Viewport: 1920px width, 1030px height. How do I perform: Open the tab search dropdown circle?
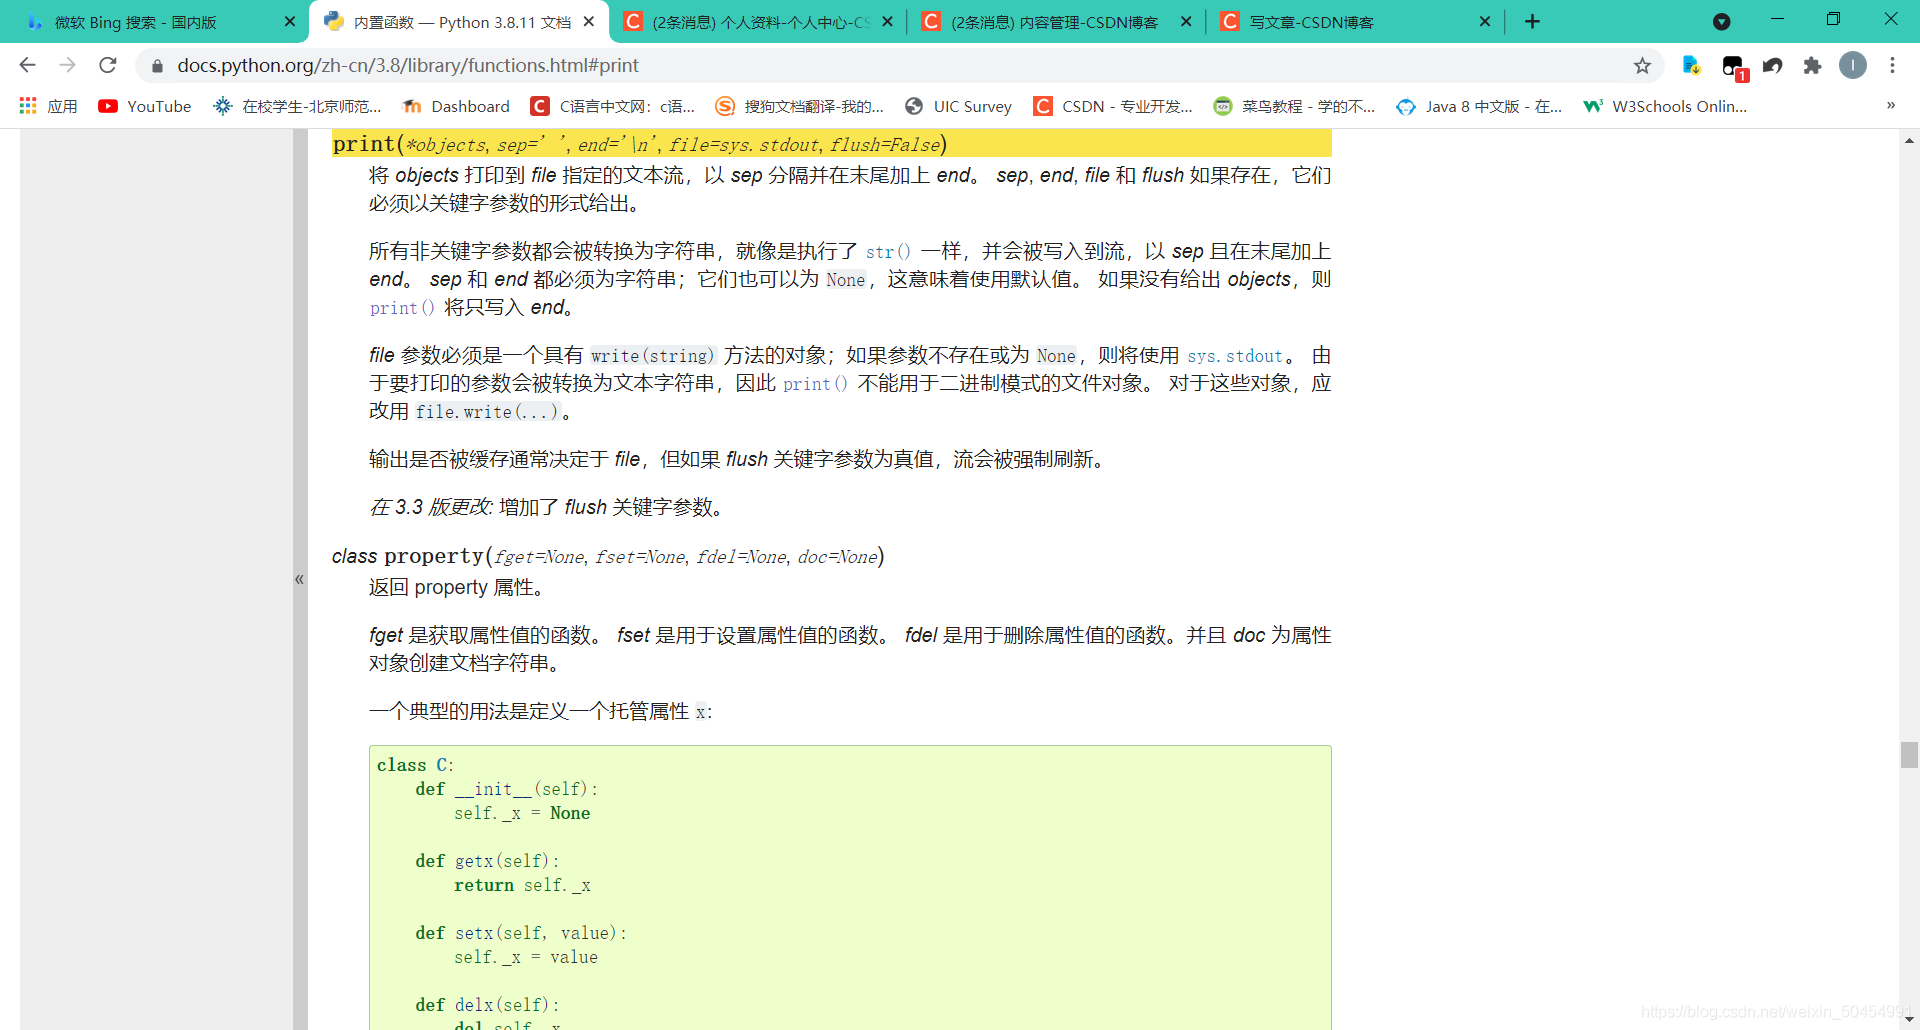pos(1721,22)
